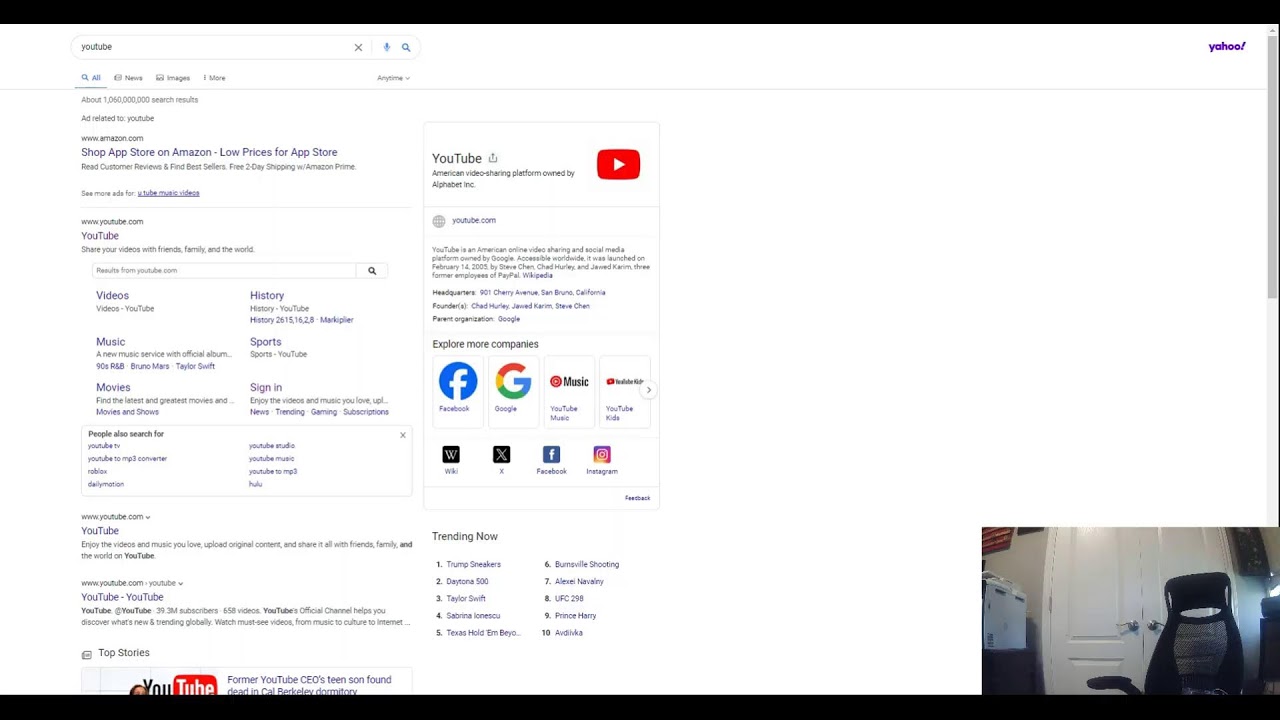Select dailymotion related search

point(106,484)
